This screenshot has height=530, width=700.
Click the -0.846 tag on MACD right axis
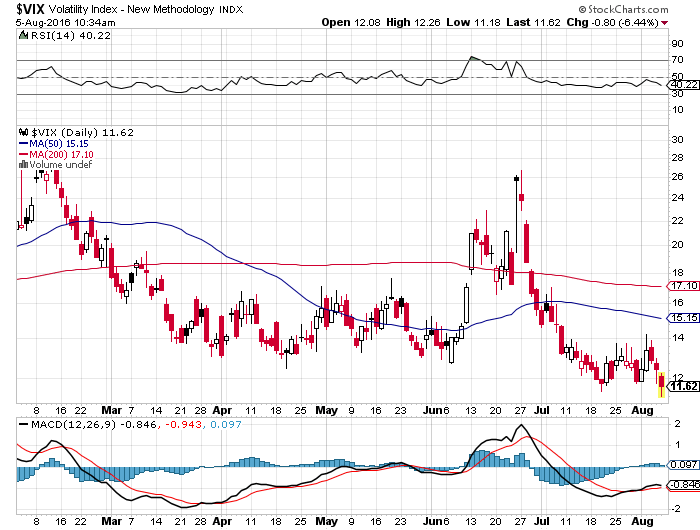[x=683, y=485]
